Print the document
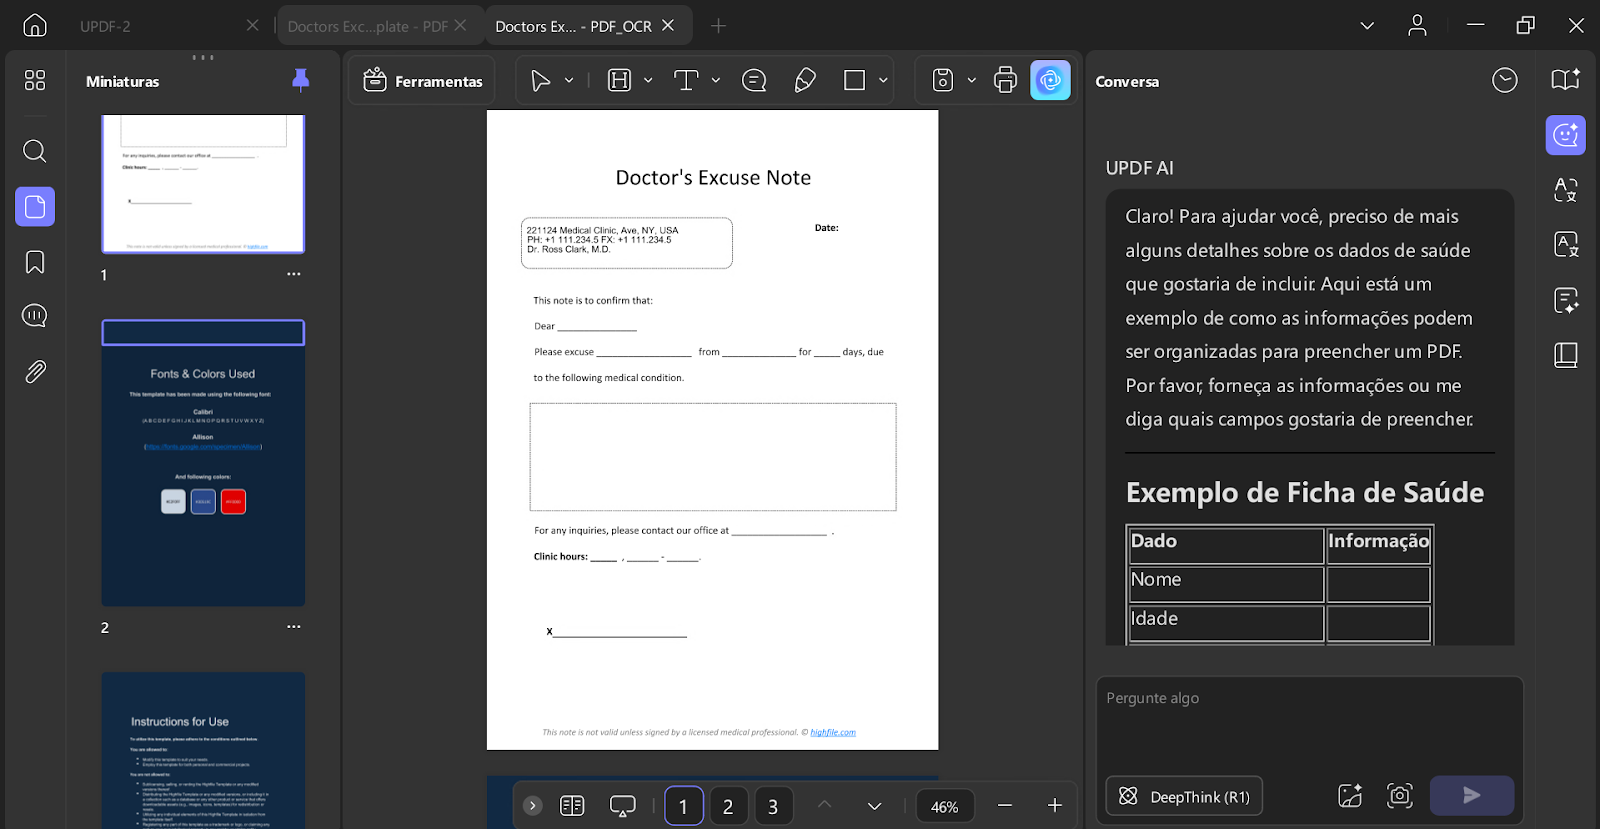 click(1005, 80)
